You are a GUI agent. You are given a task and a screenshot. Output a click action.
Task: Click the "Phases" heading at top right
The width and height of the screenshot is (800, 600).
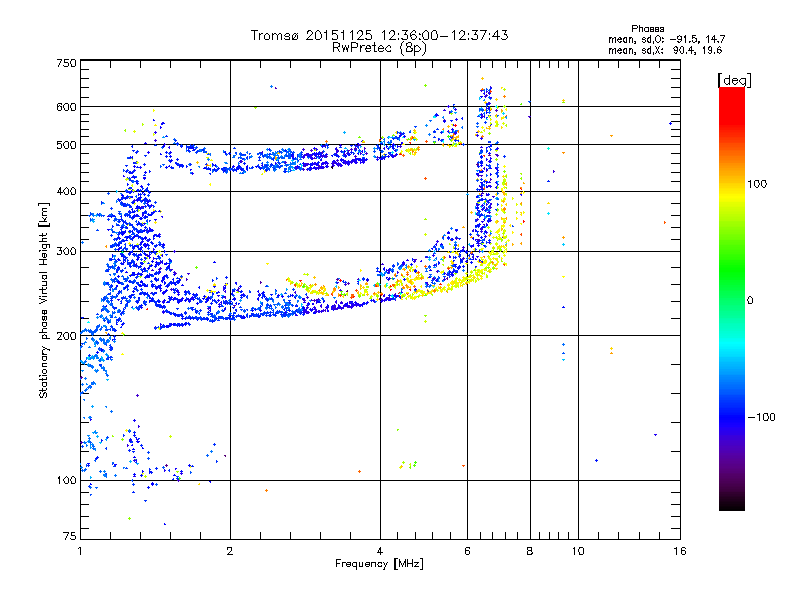[x=647, y=29]
